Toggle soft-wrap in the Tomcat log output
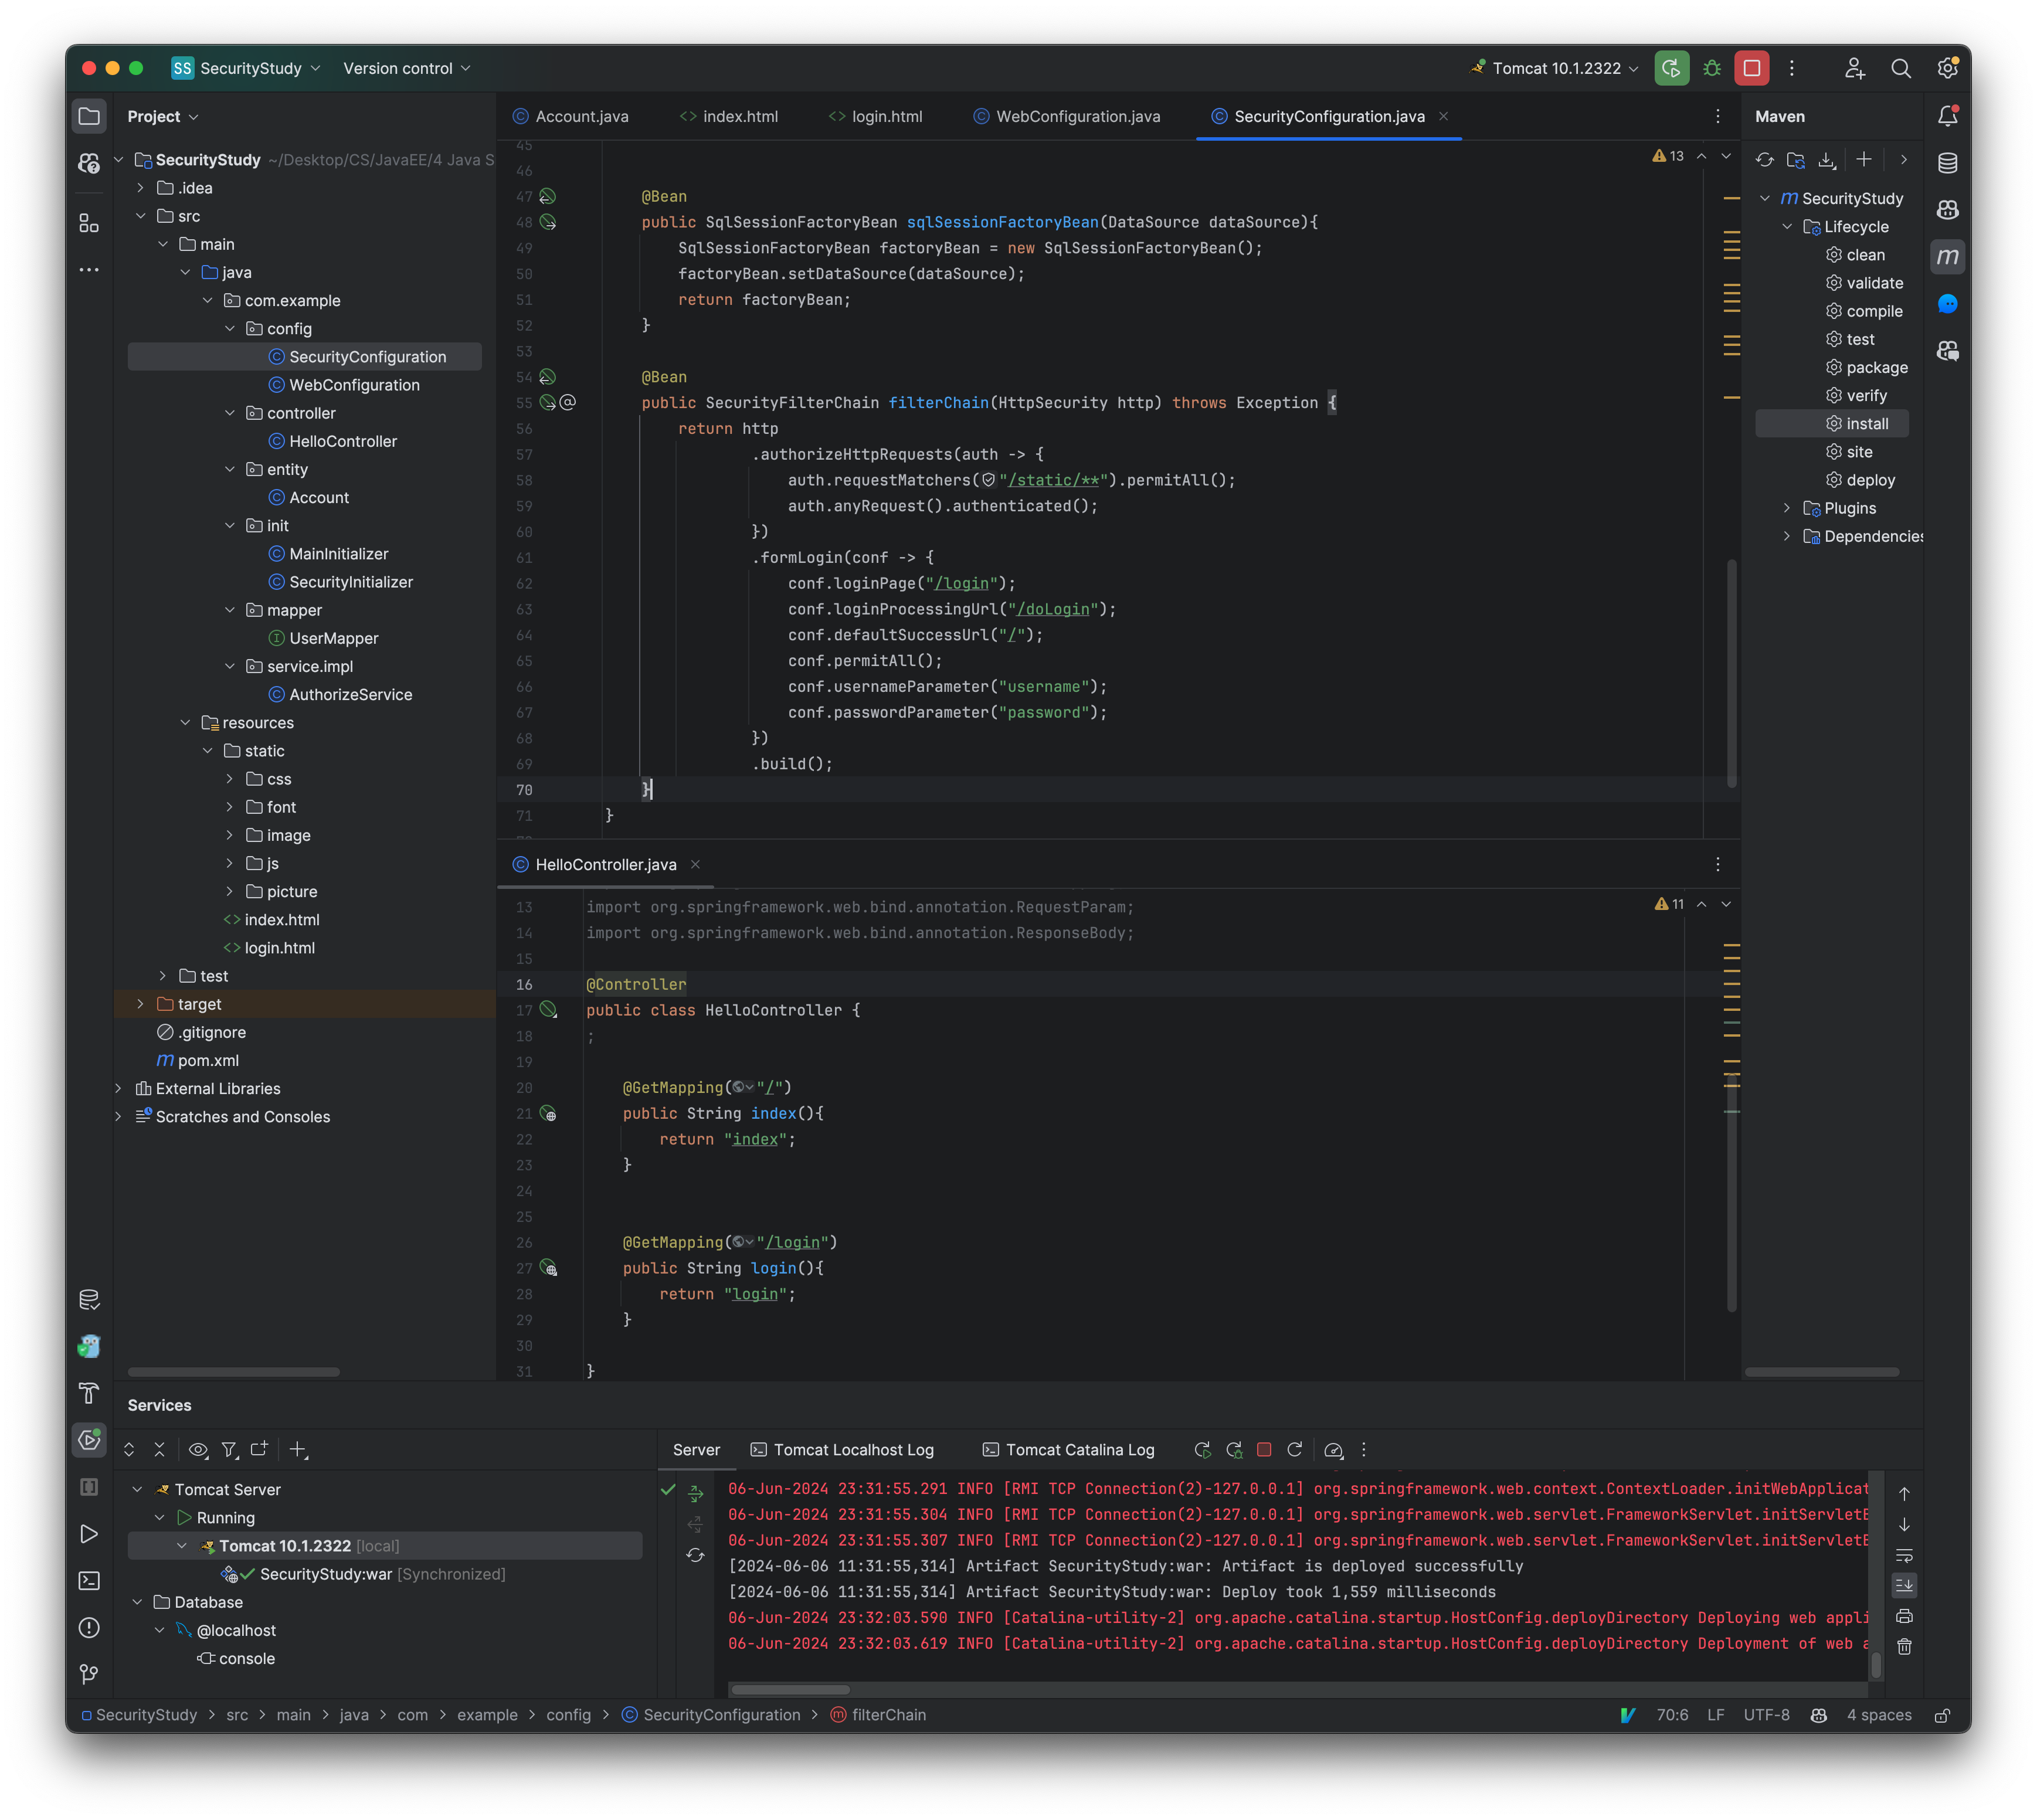2037x1820 pixels. tap(1905, 1554)
